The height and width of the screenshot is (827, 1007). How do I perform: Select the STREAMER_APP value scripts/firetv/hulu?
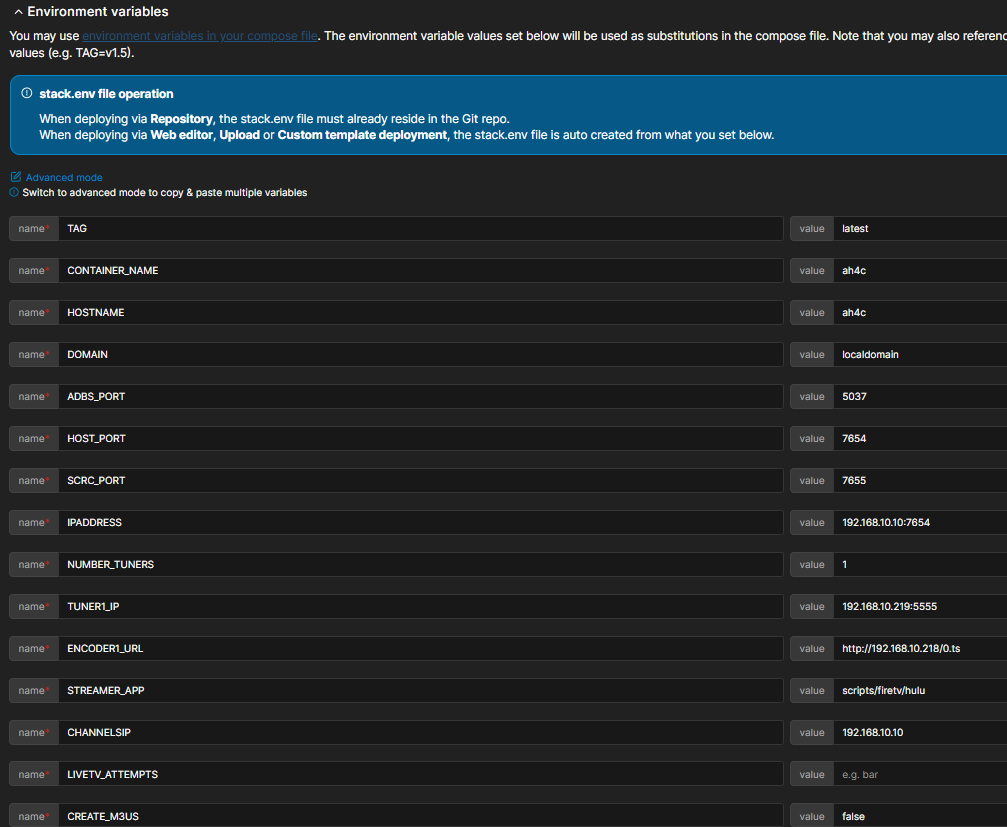[920, 691]
